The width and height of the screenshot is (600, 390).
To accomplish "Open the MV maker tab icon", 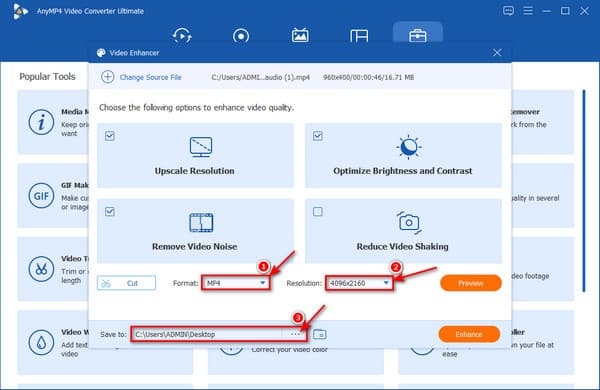I will pyautogui.click(x=300, y=35).
